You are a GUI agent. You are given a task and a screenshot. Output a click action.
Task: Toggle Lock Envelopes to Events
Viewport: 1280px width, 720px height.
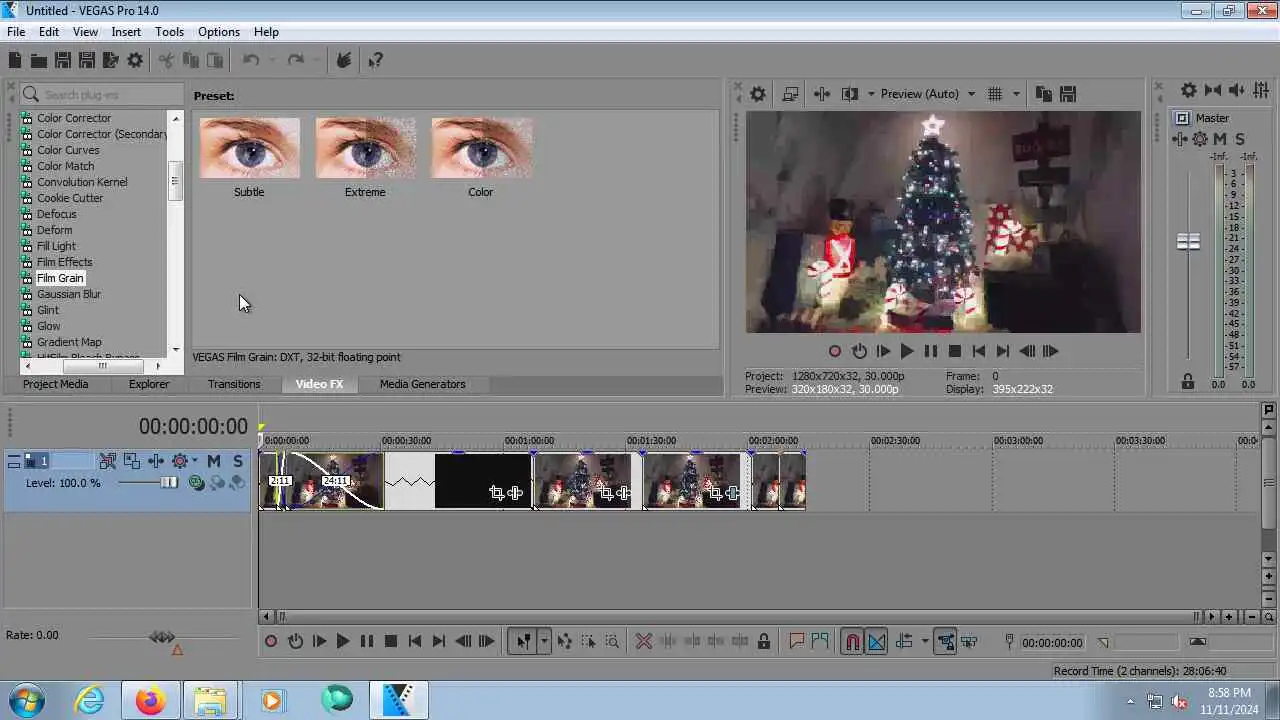945,642
